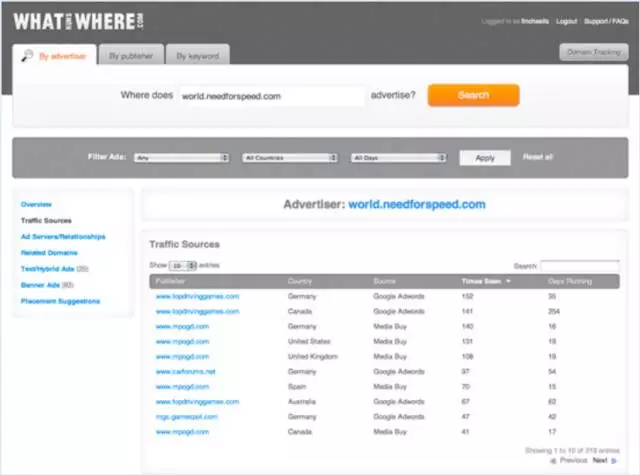Click the Apply filter button
The height and width of the screenshot is (475, 640).
tap(485, 158)
